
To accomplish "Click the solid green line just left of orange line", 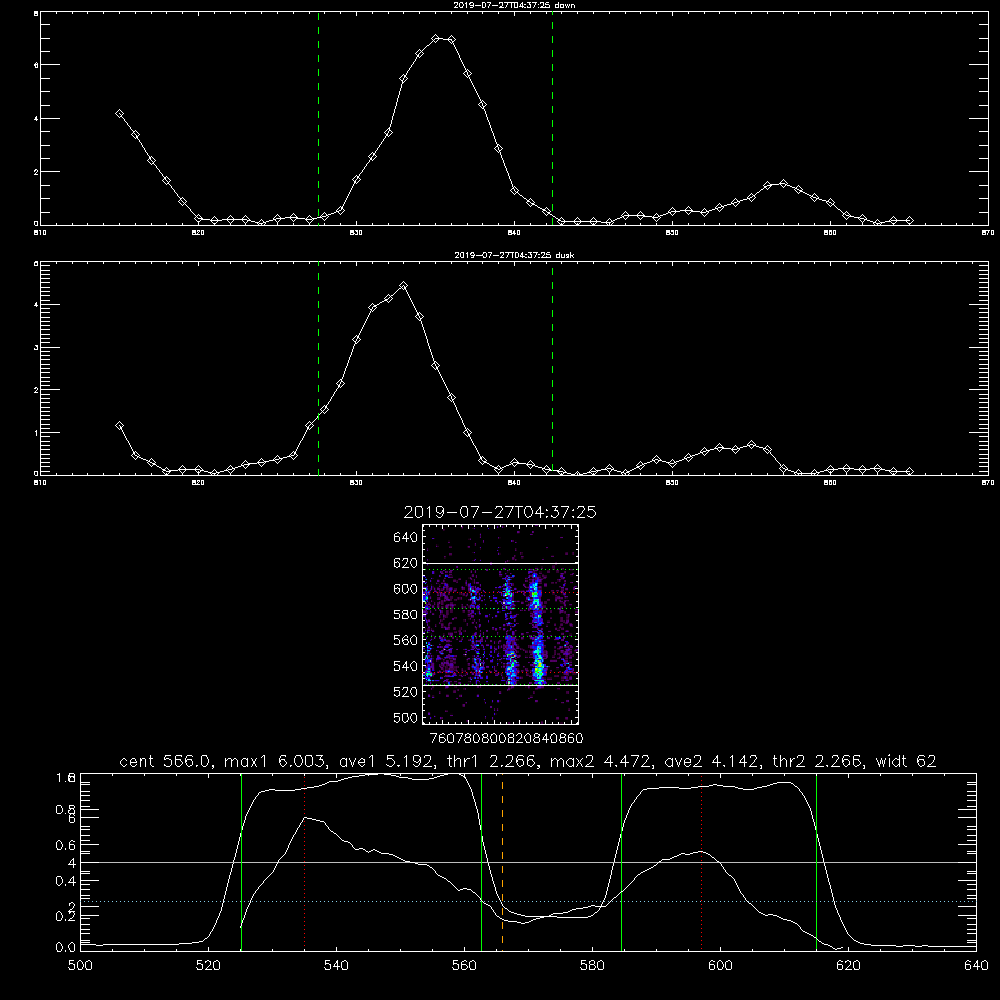I will 482,861.
